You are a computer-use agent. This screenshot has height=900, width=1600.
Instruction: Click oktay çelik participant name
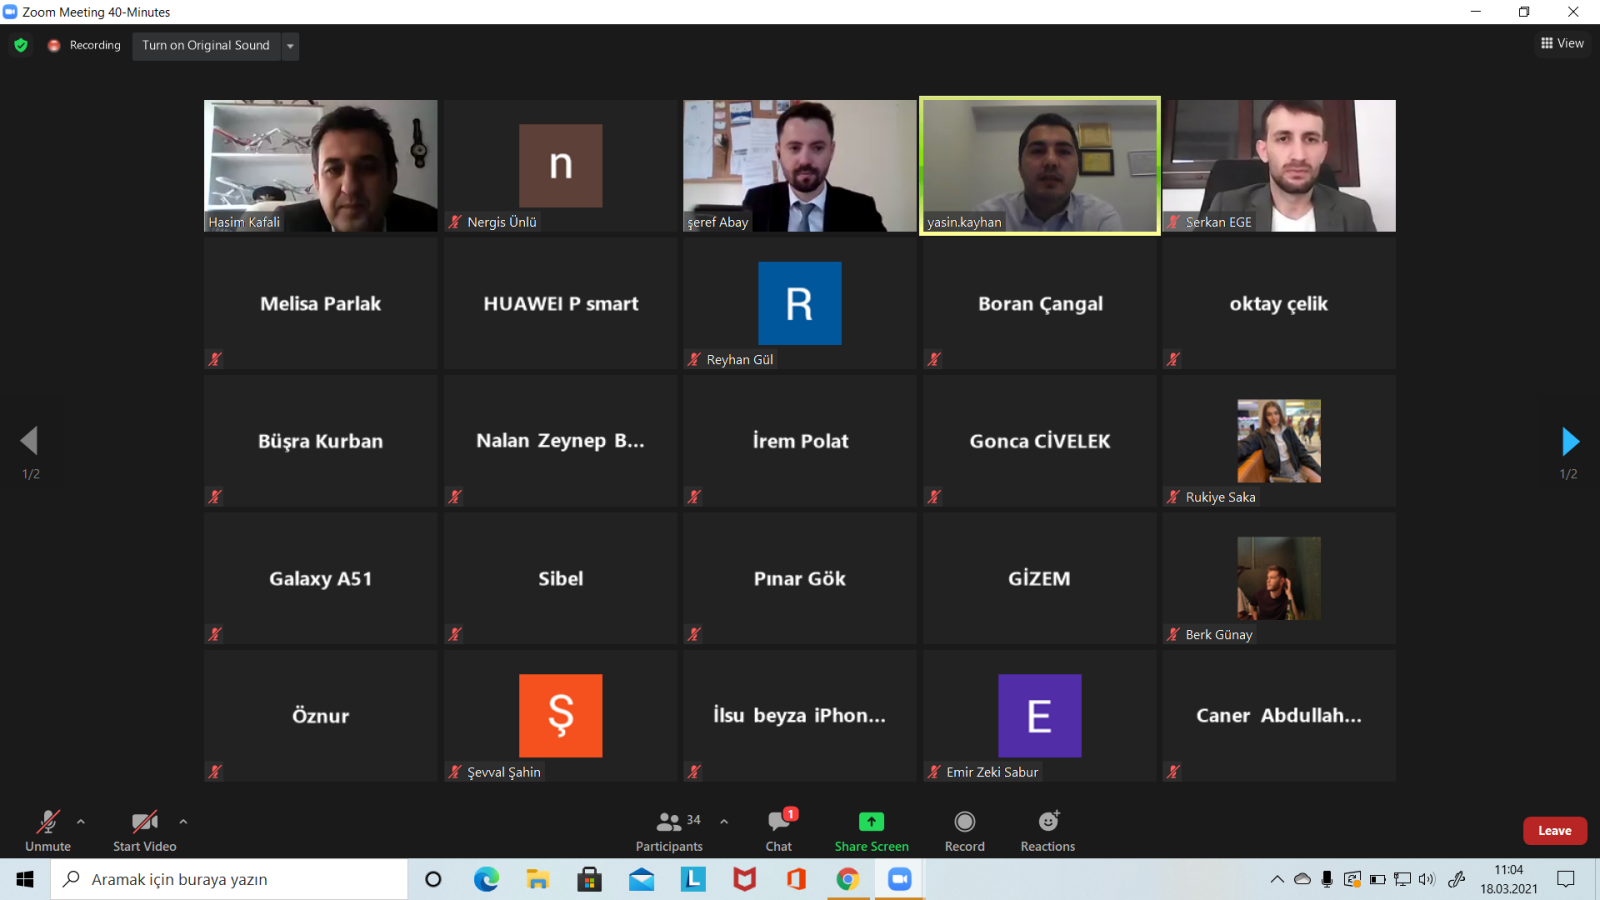pyautogui.click(x=1279, y=304)
